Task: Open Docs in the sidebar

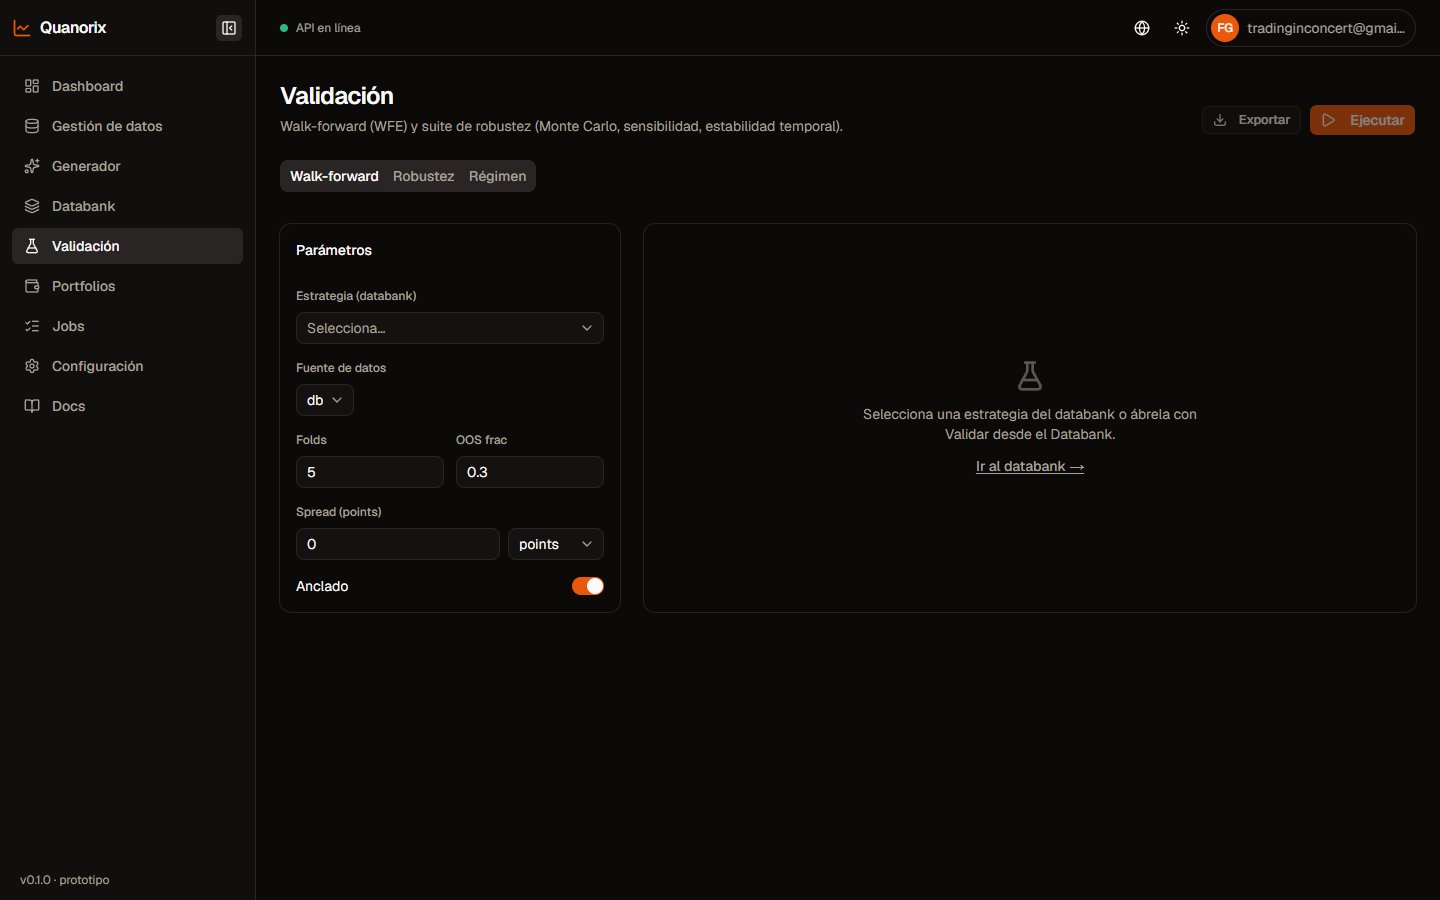Action: [127, 406]
